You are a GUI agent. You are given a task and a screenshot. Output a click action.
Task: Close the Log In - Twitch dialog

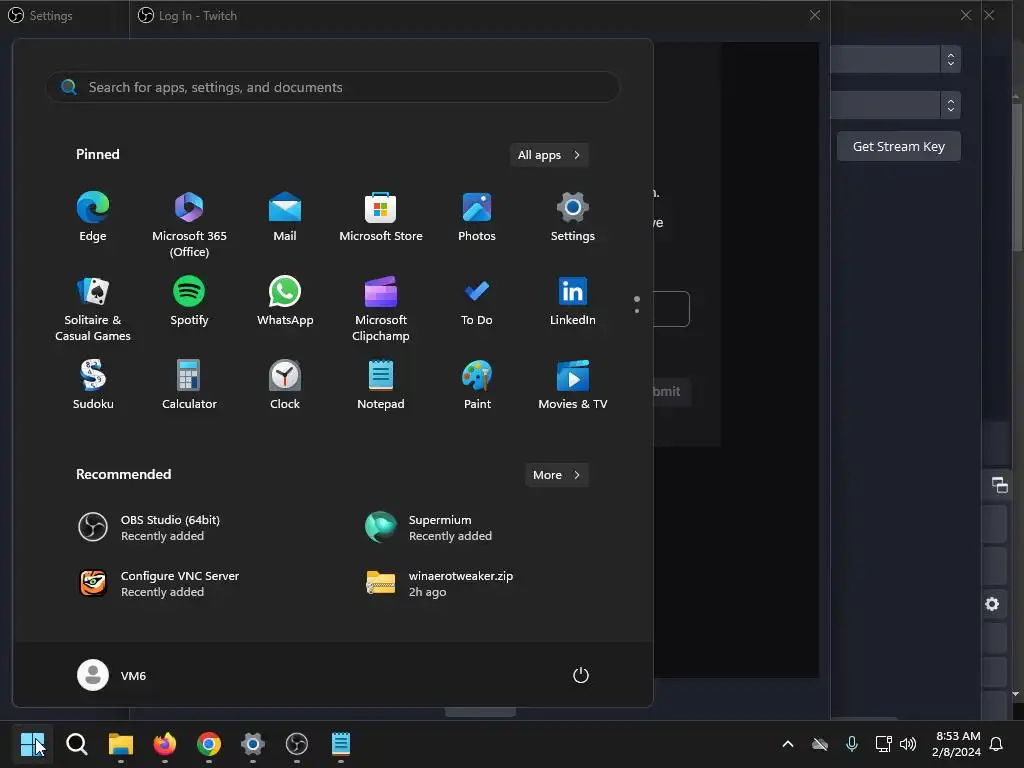click(x=815, y=15)
